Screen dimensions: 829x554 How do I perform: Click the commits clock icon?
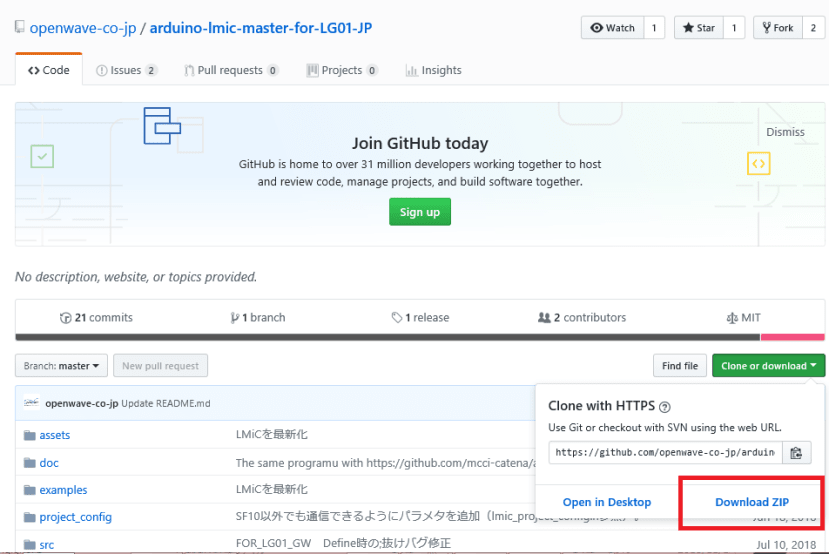coord(66,318)
